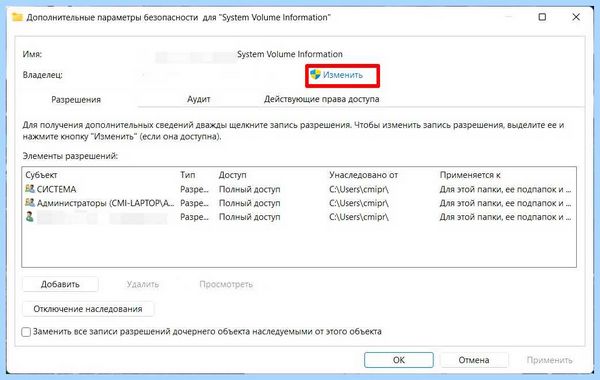Click the Администраторы group icon
This screenshot has width=600, height=380.
coord(30,202)
